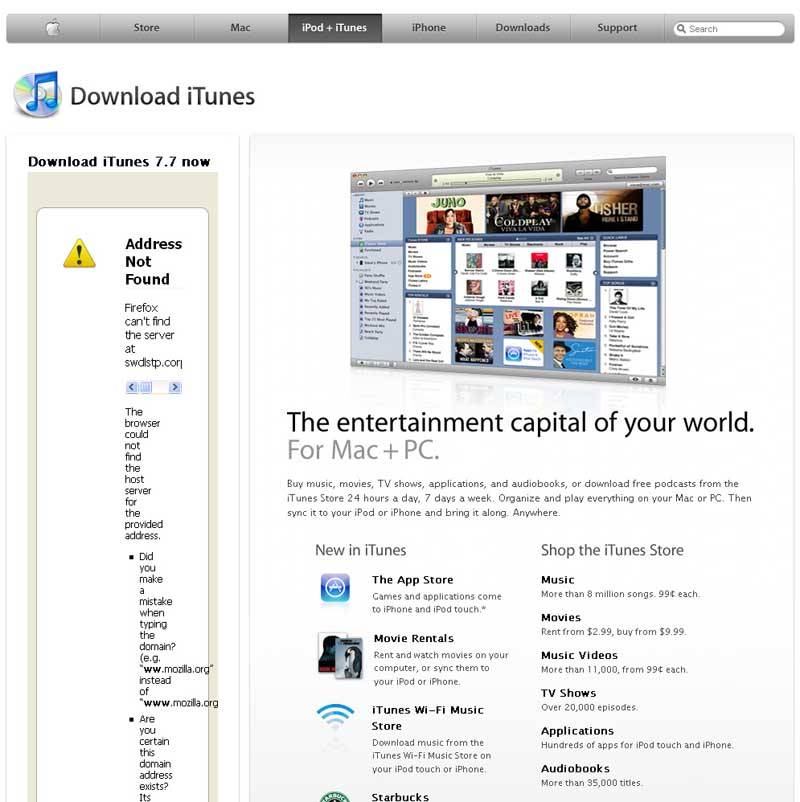Open the Starbucks link
The width and height of the screenshot is (800, 802).
(400, 797)
